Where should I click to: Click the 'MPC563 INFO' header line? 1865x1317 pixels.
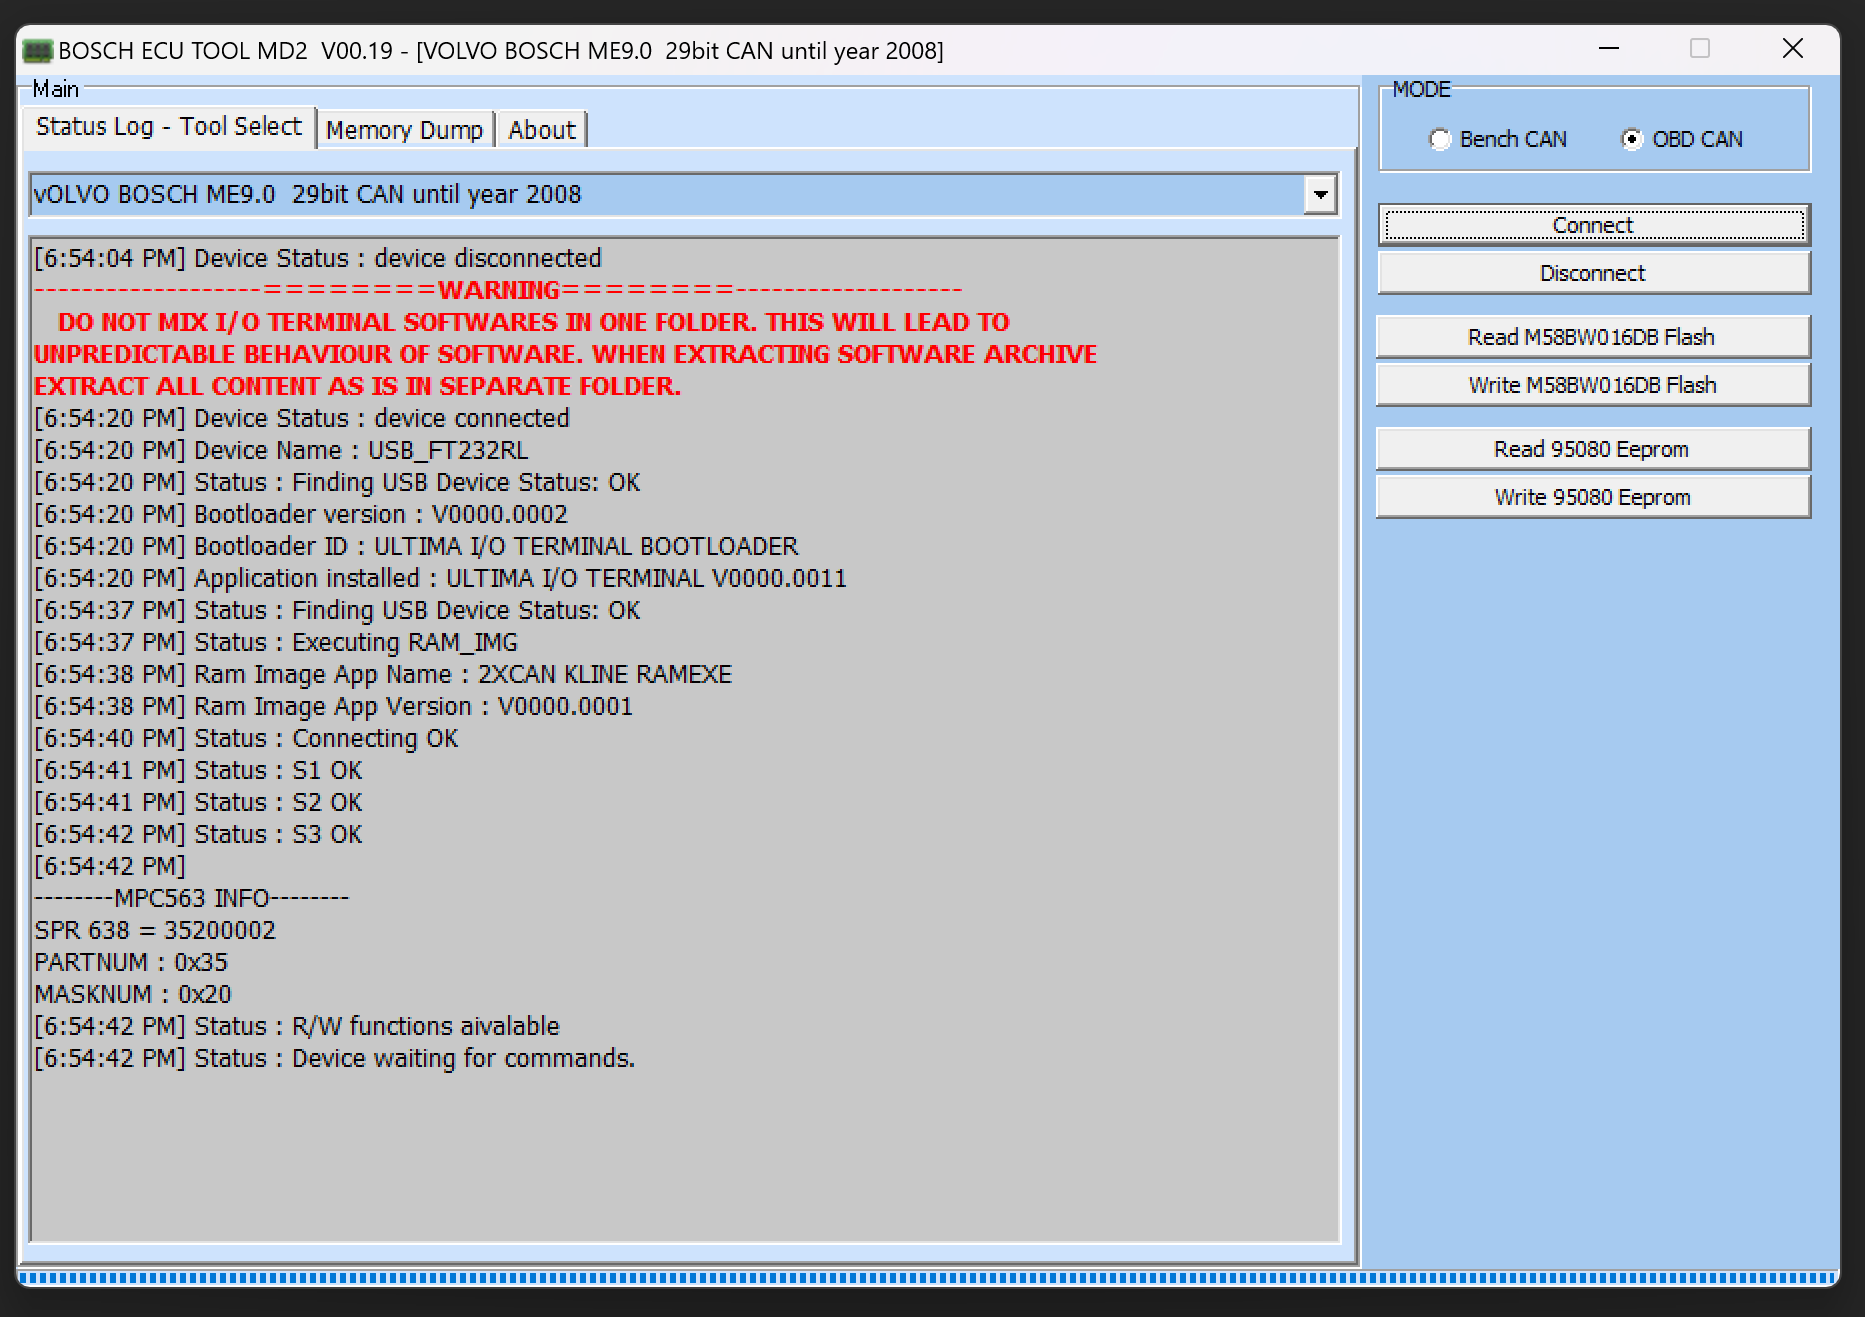[x=192, y=899]
